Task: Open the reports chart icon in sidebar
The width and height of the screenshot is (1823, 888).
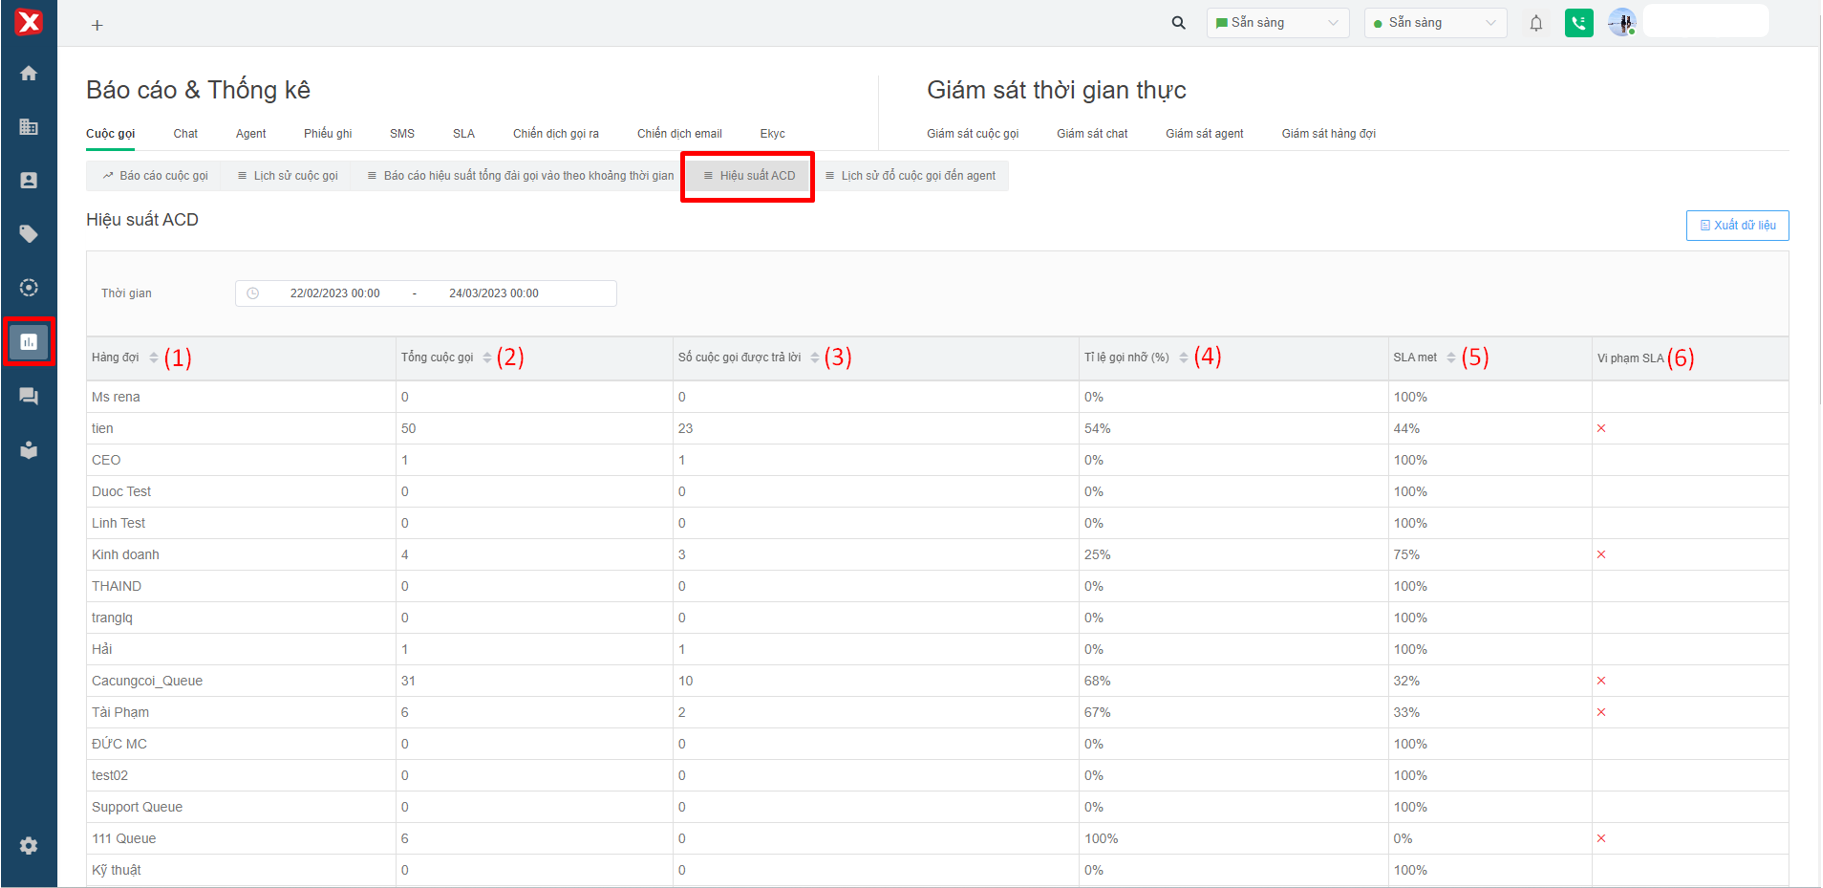Action: (29, 342)
